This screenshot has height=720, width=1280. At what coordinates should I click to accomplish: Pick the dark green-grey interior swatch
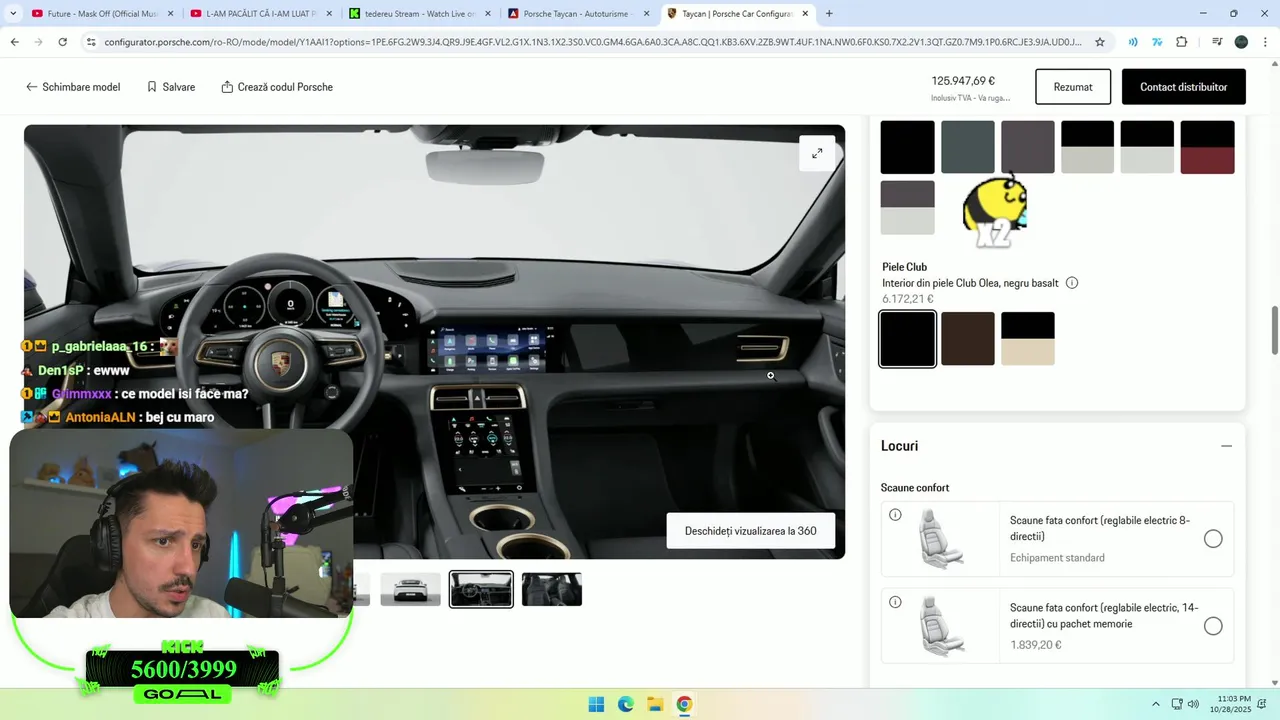(968, 147)
